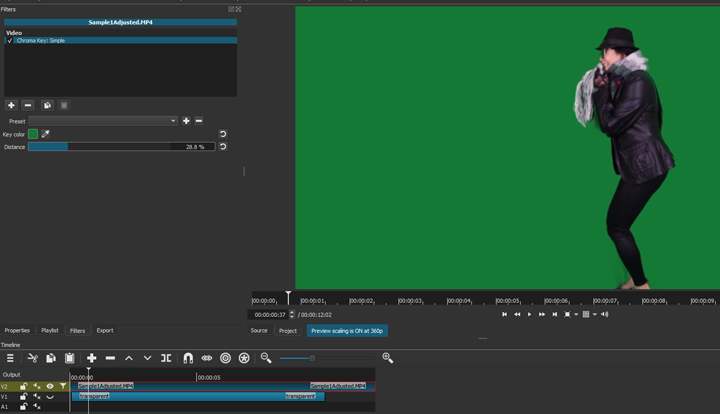Open the Export tab
The width and height of the screenshot is (720, 414).
105,330
